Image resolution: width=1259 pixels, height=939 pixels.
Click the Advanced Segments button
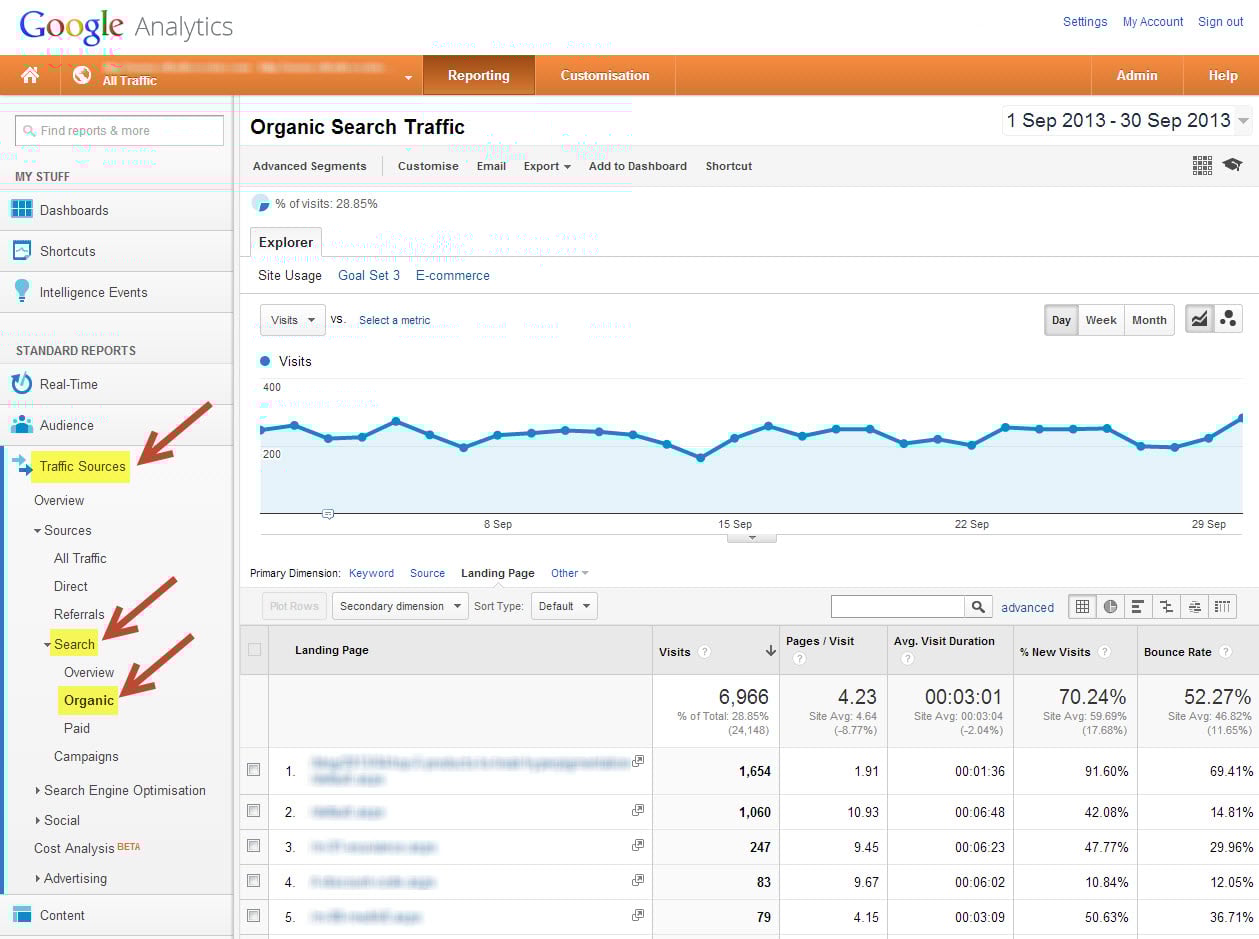pyautogui.click(x=309, y=166)
